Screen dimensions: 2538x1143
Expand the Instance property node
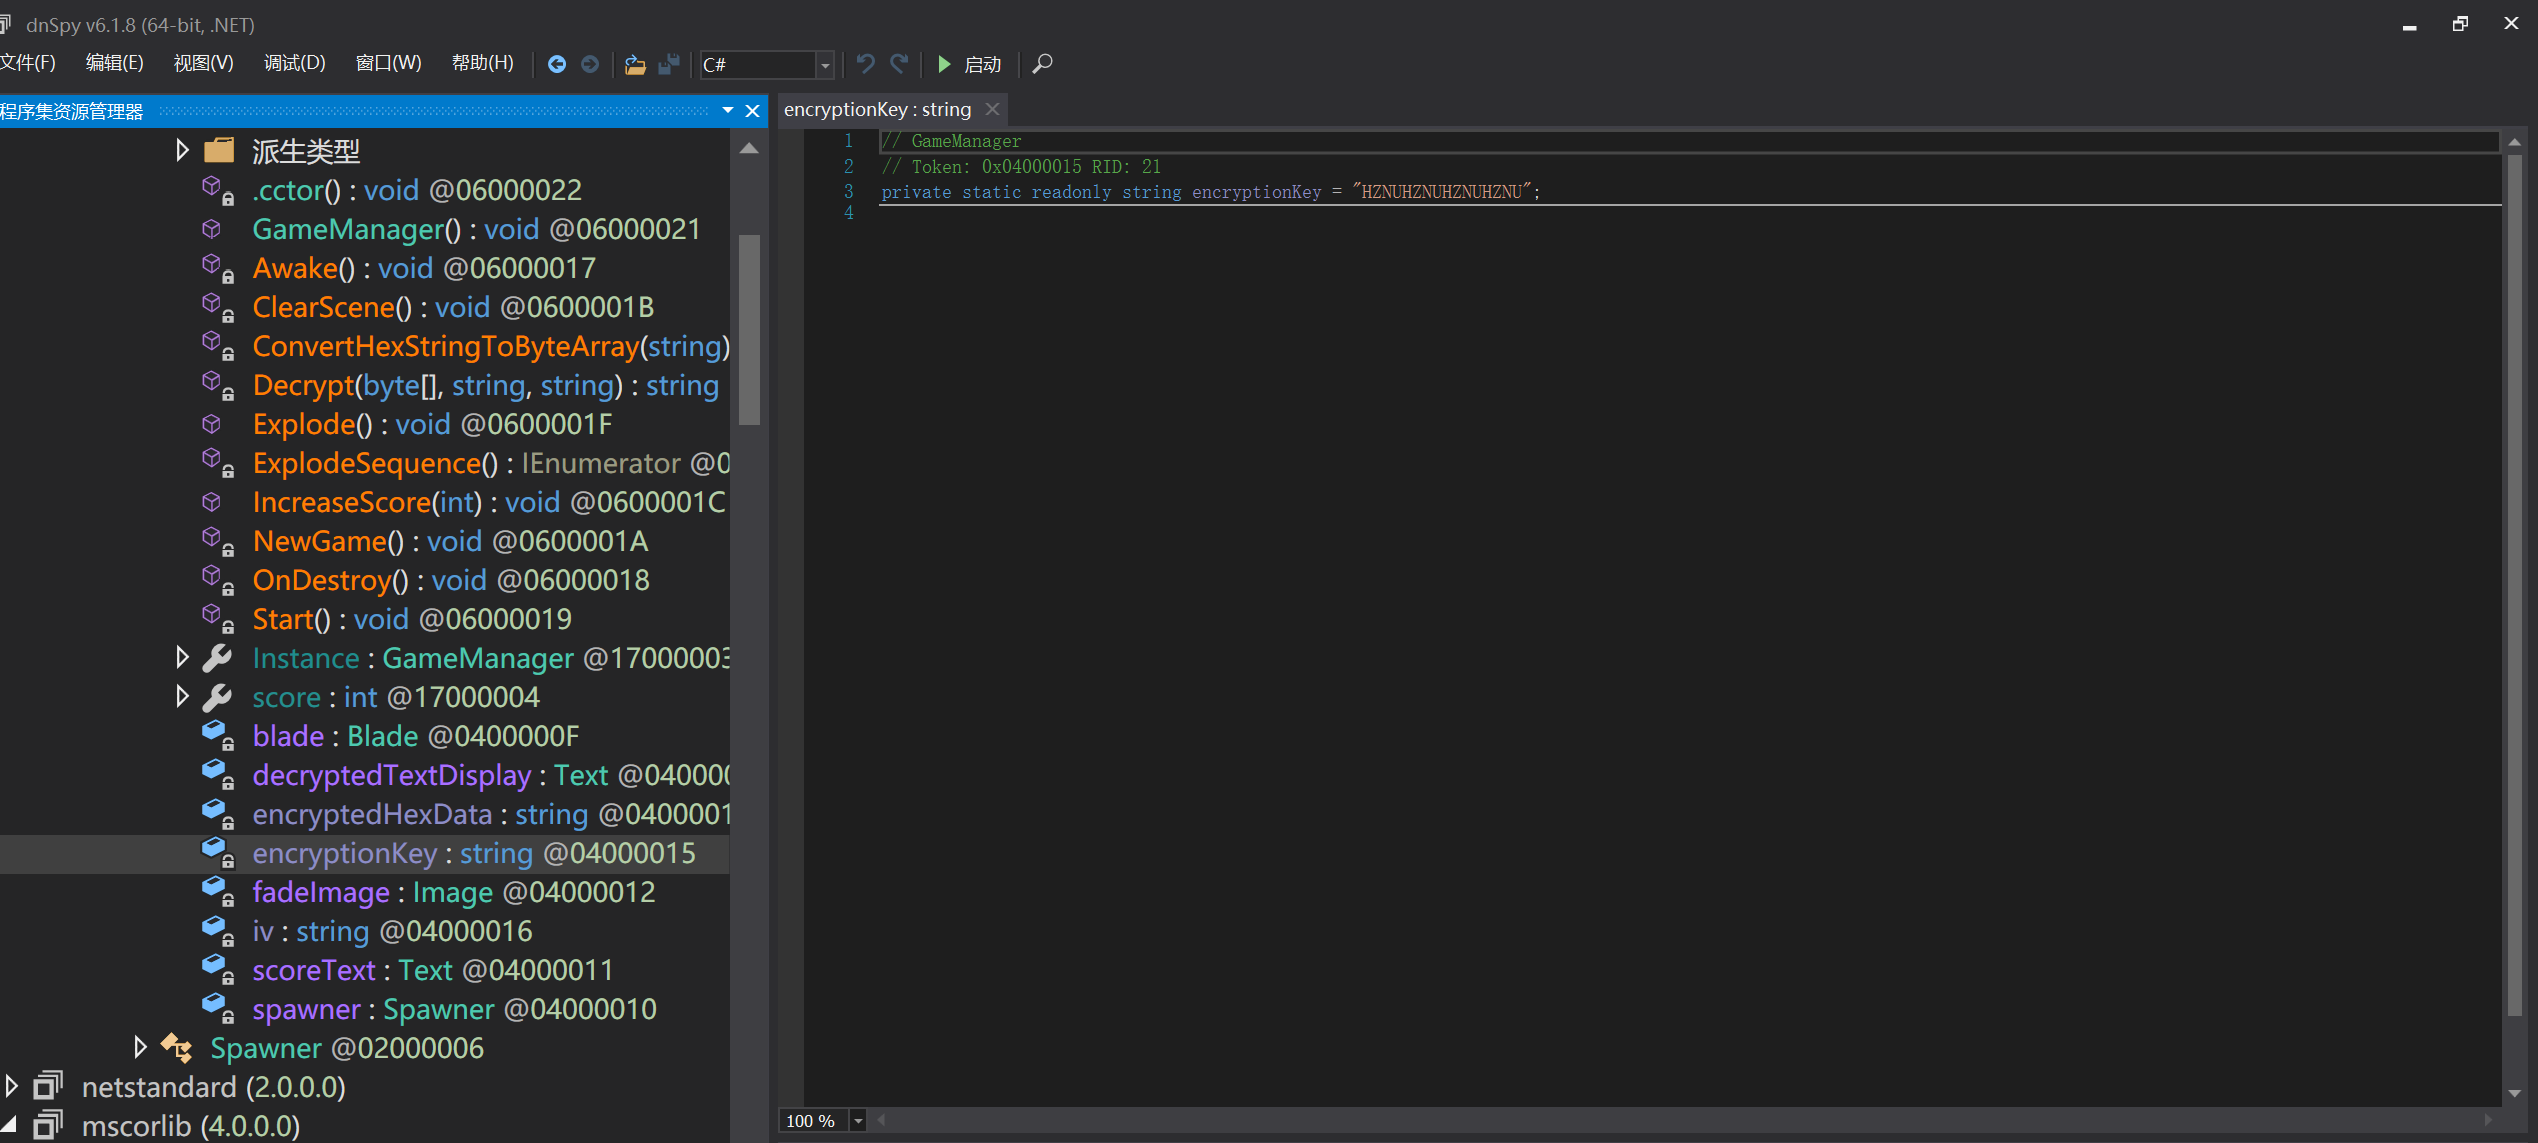click(x=182, y=657)
